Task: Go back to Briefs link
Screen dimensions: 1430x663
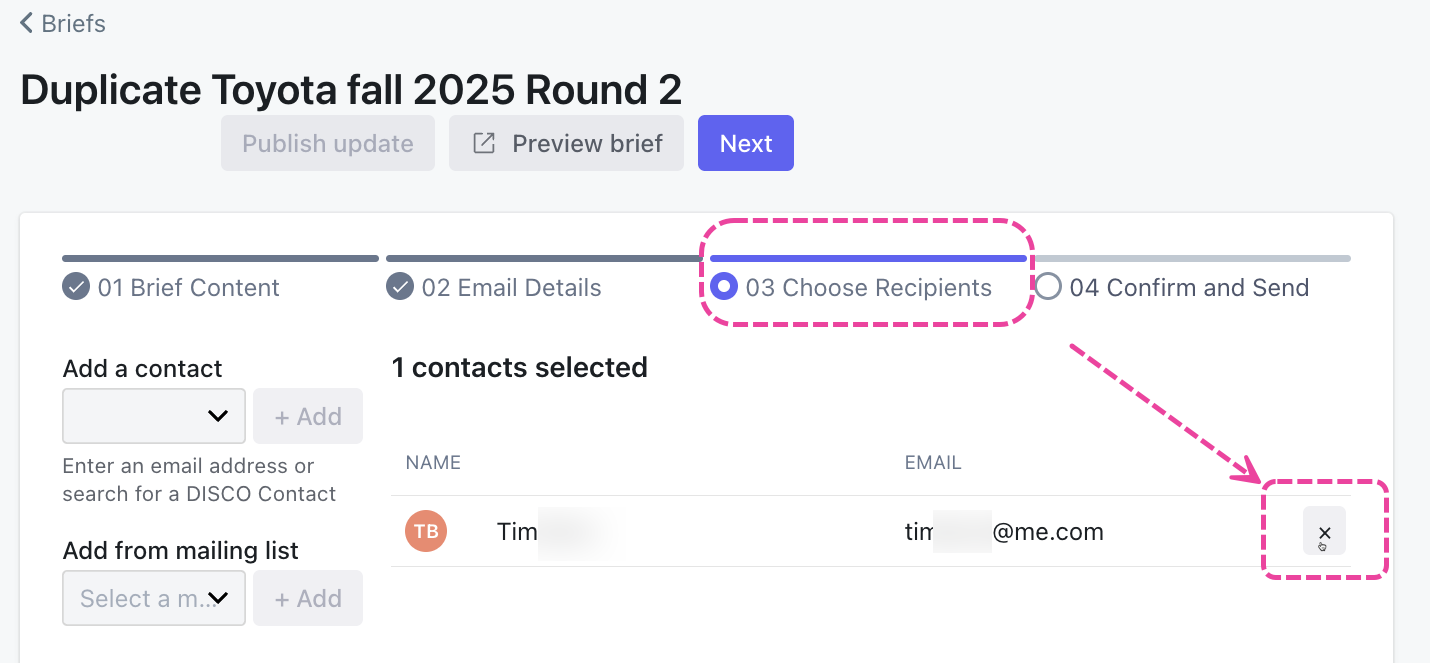Action: tap(74, 23)
